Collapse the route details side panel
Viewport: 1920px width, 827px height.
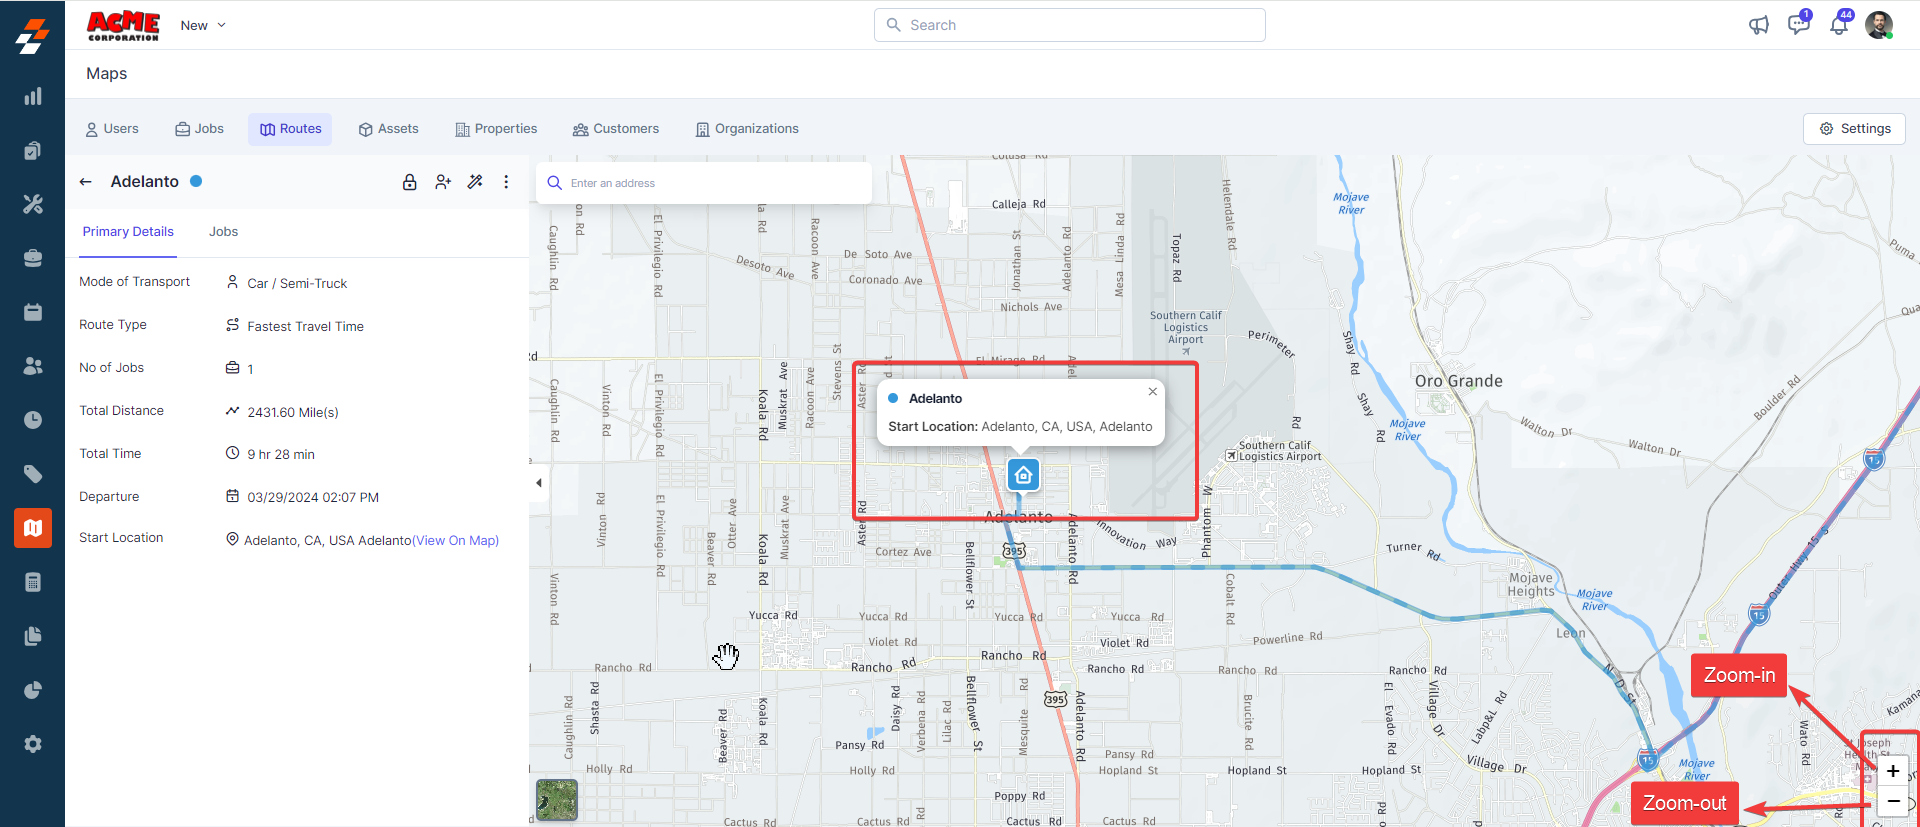[539, 483]
